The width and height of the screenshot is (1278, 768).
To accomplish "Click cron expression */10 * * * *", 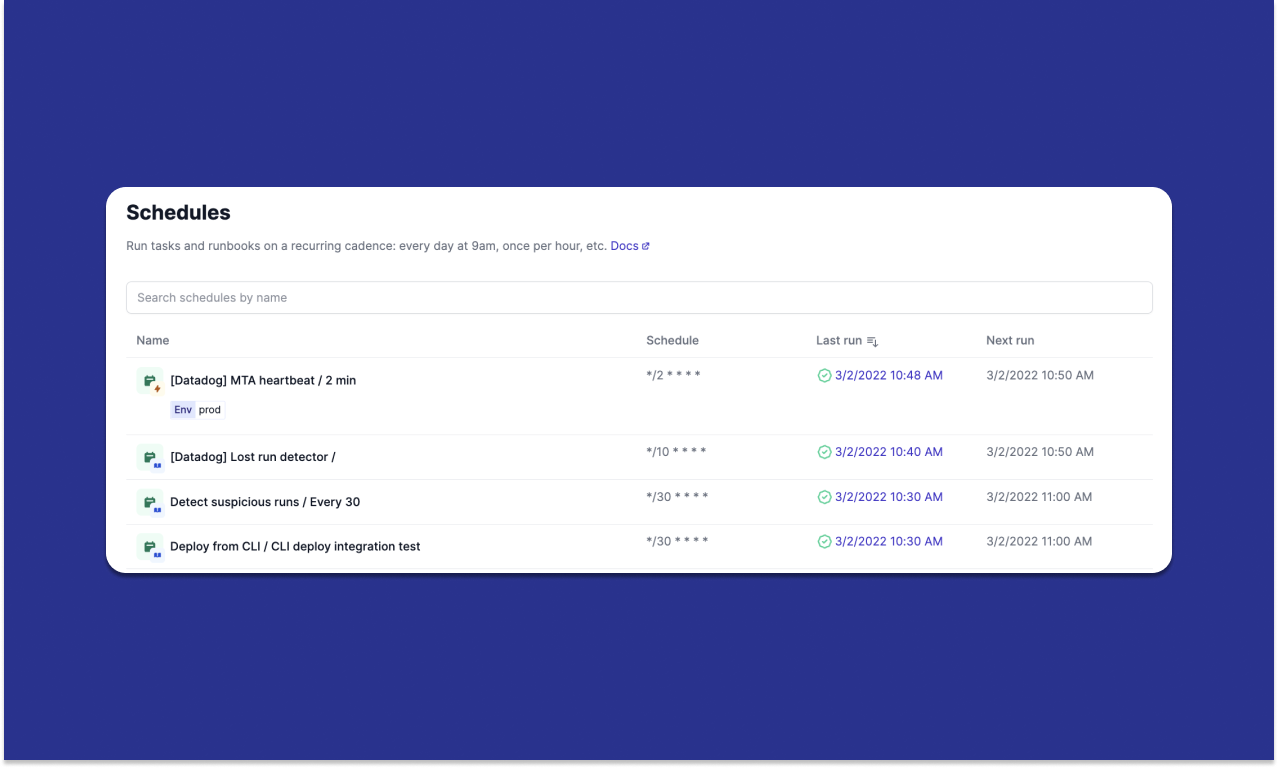I will click(x=676, y=452).
